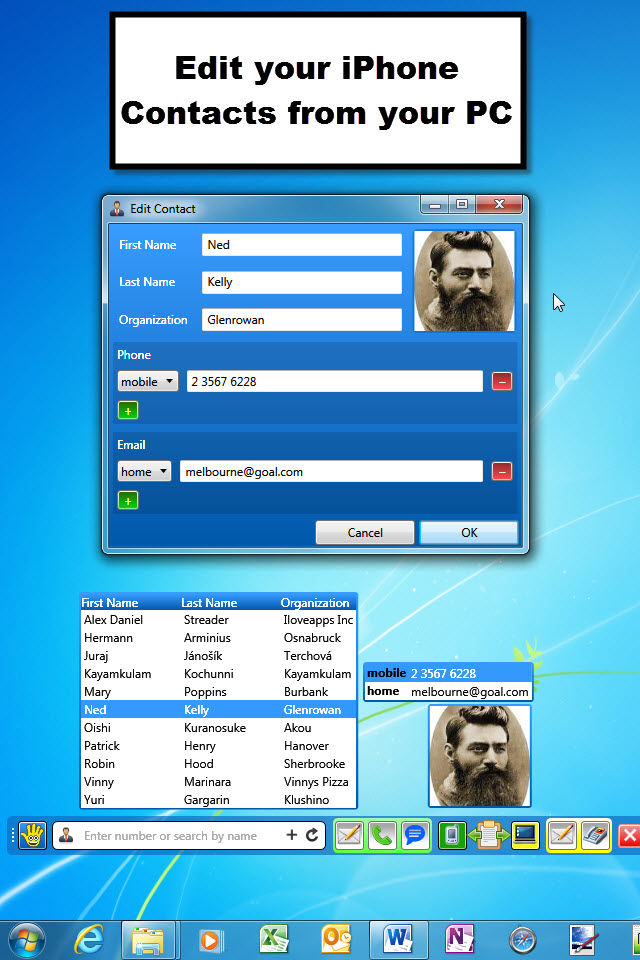Viewport: 640px width, 960px height.
Task: Sort by First Name column header
Action: pyautogui.click(x=110, y=602)
